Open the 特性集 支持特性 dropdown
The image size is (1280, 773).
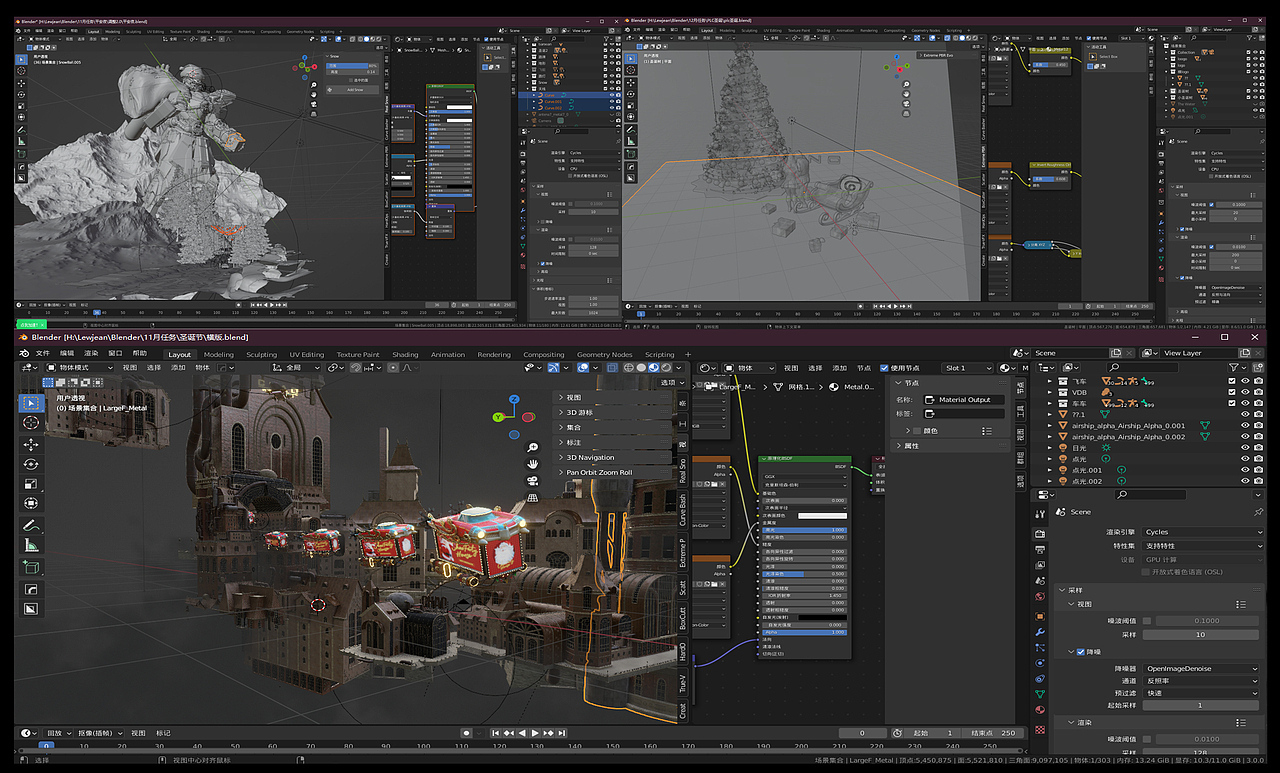1203,546
